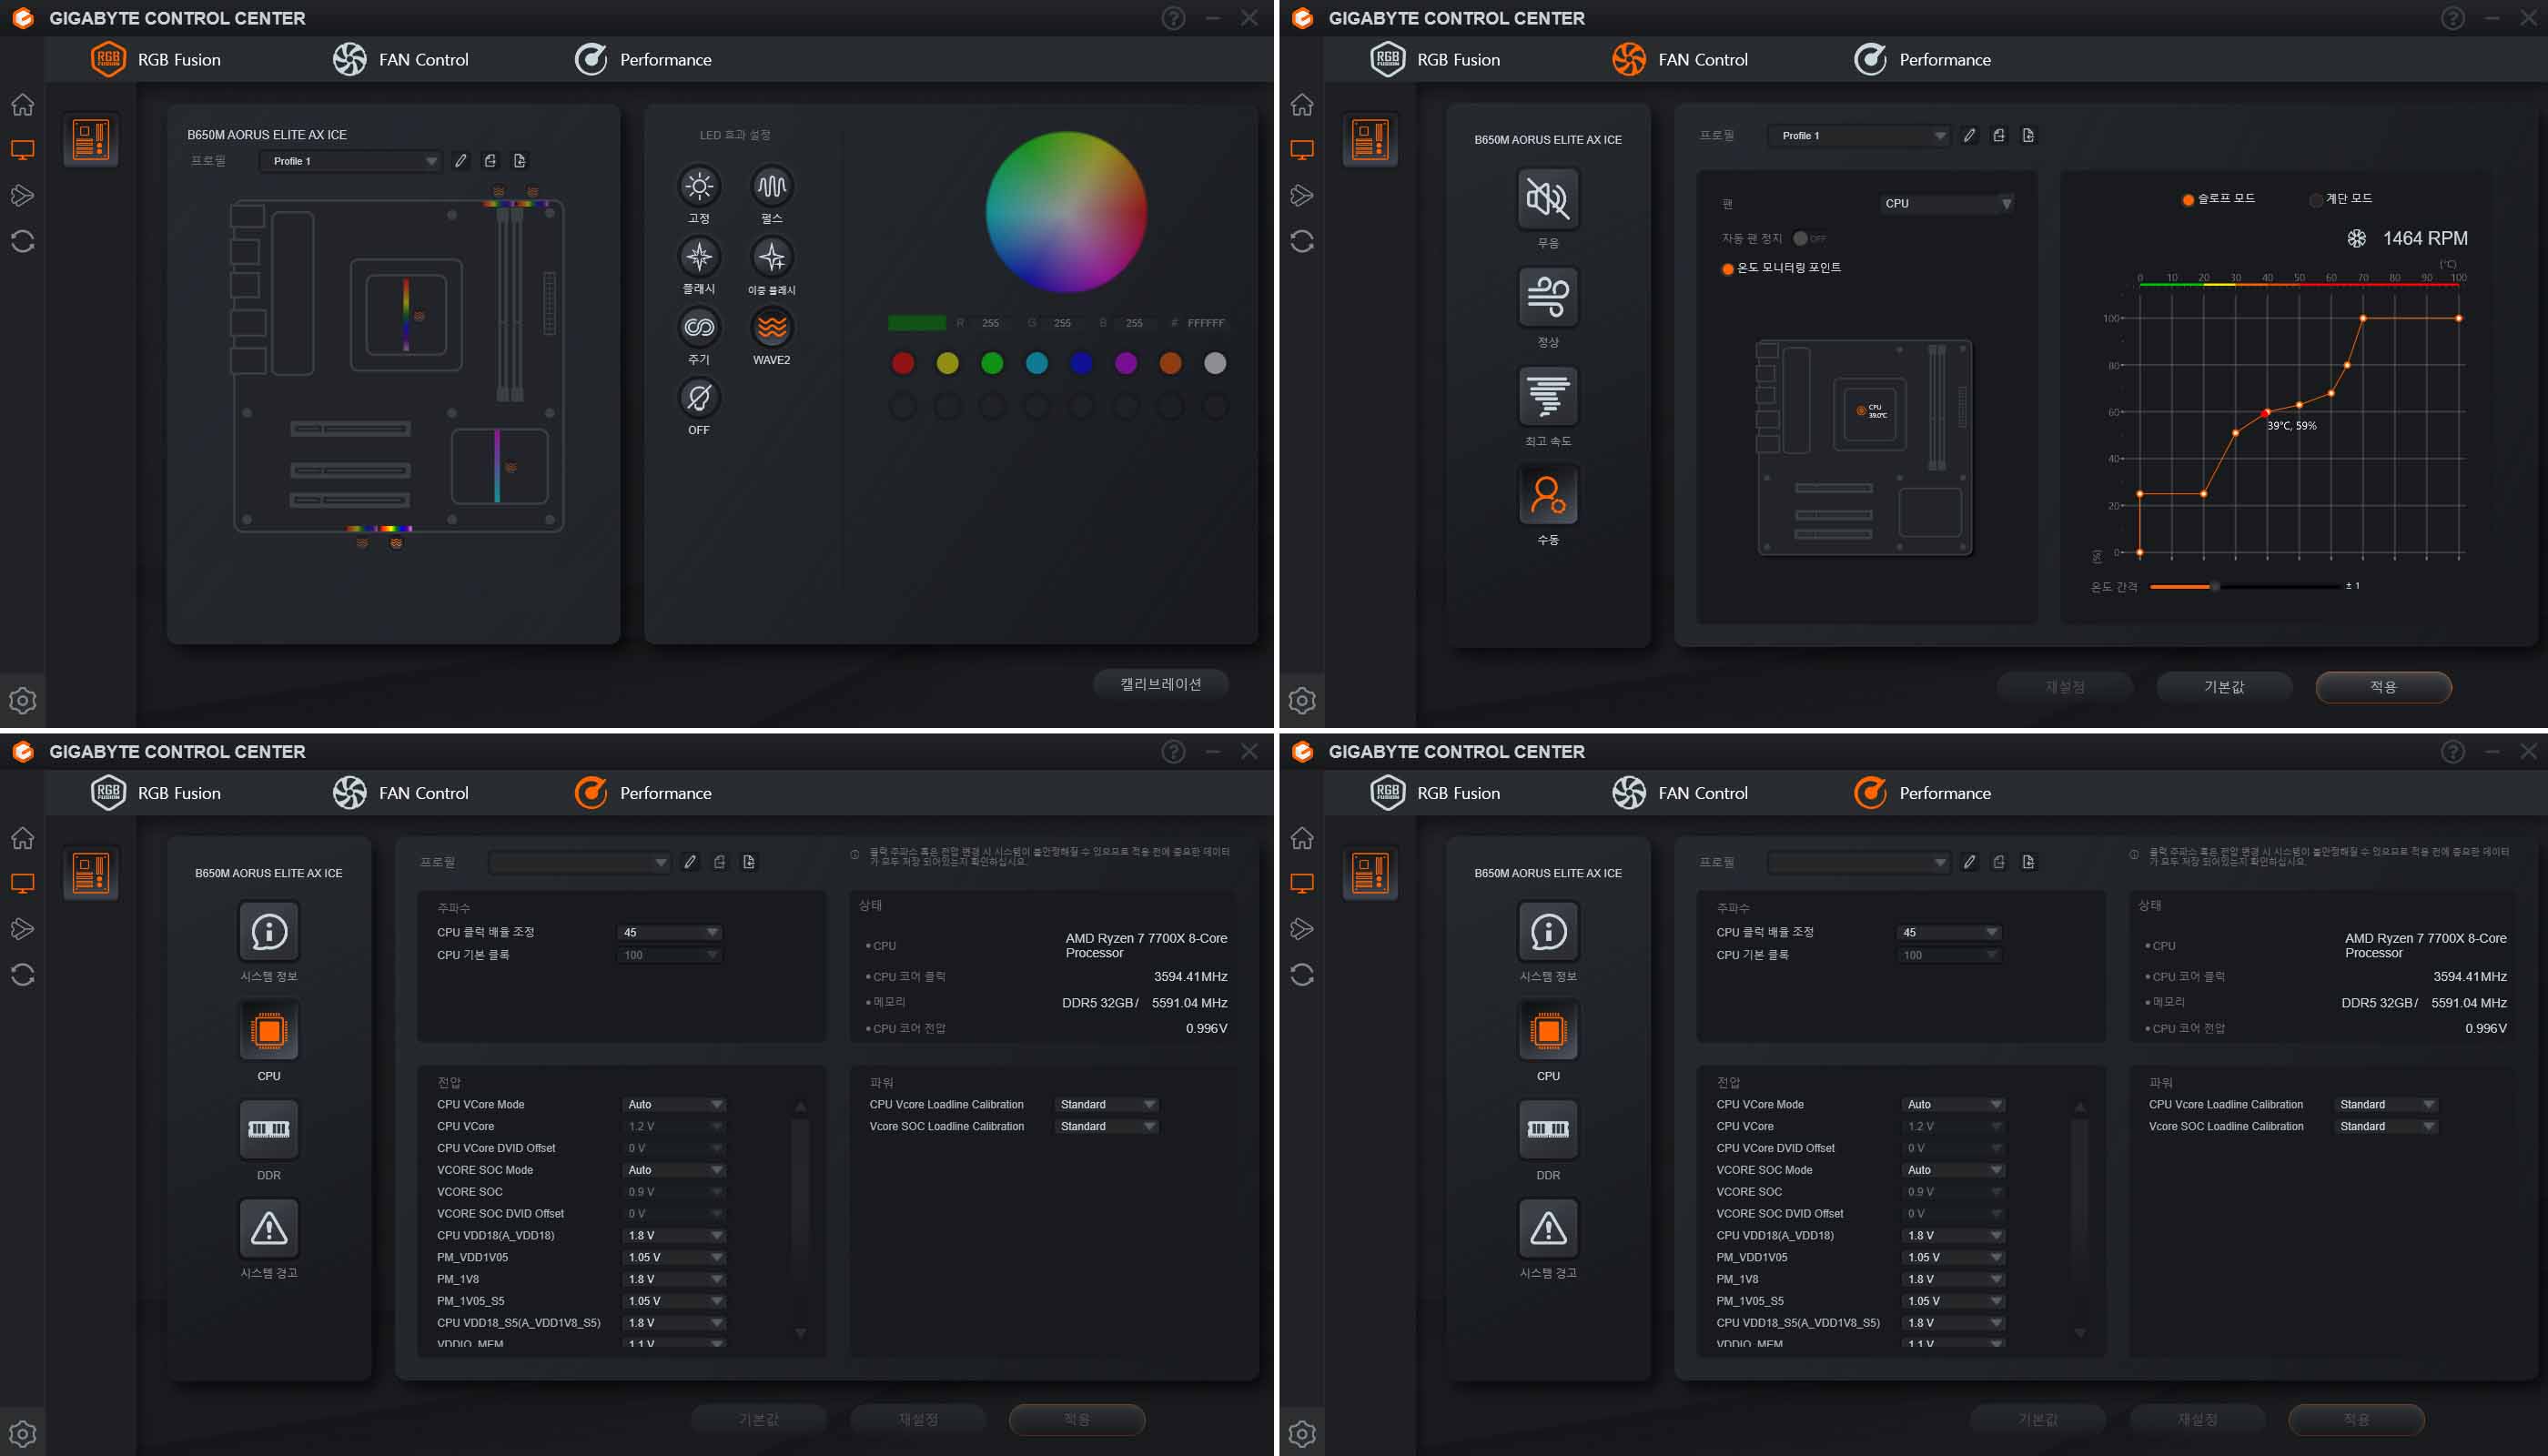
Task: Open the system warning triangle icon
Action: coord(268,1228)
